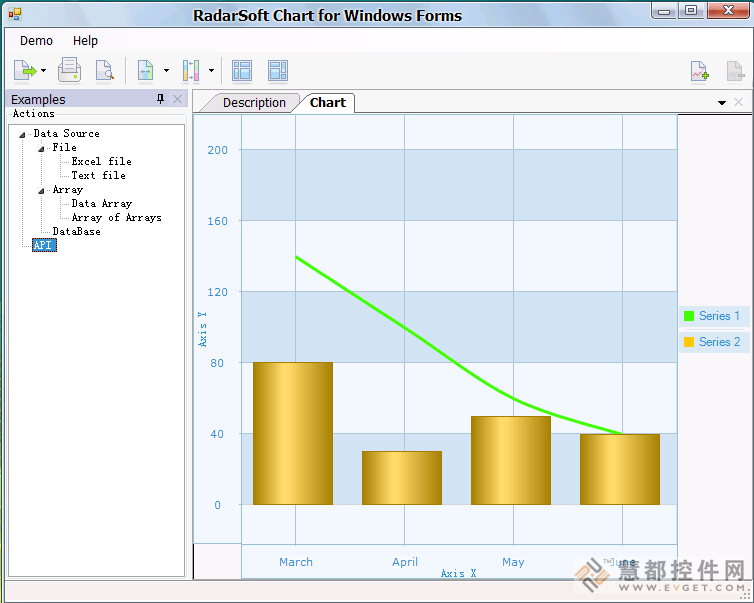Click the June bar in chart
This screenshot has width=754, height=603.
[620, 469]
